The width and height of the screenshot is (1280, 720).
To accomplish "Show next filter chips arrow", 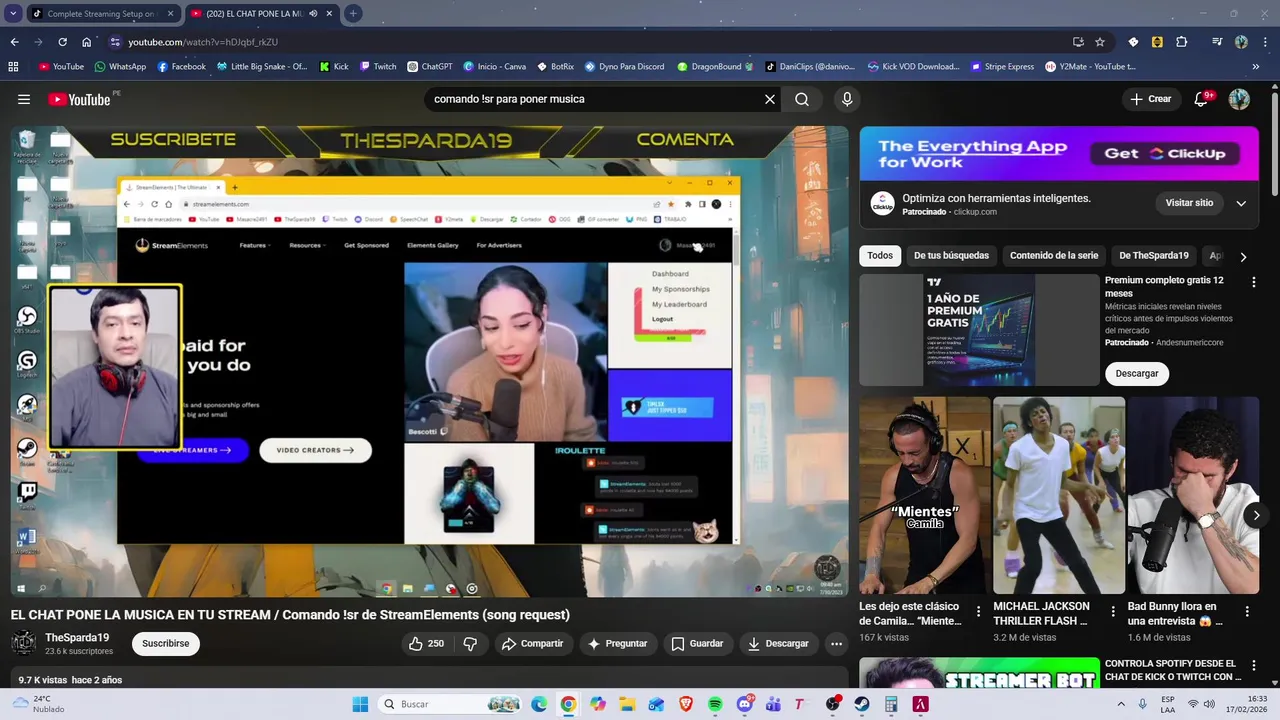I will [1243, 256].
